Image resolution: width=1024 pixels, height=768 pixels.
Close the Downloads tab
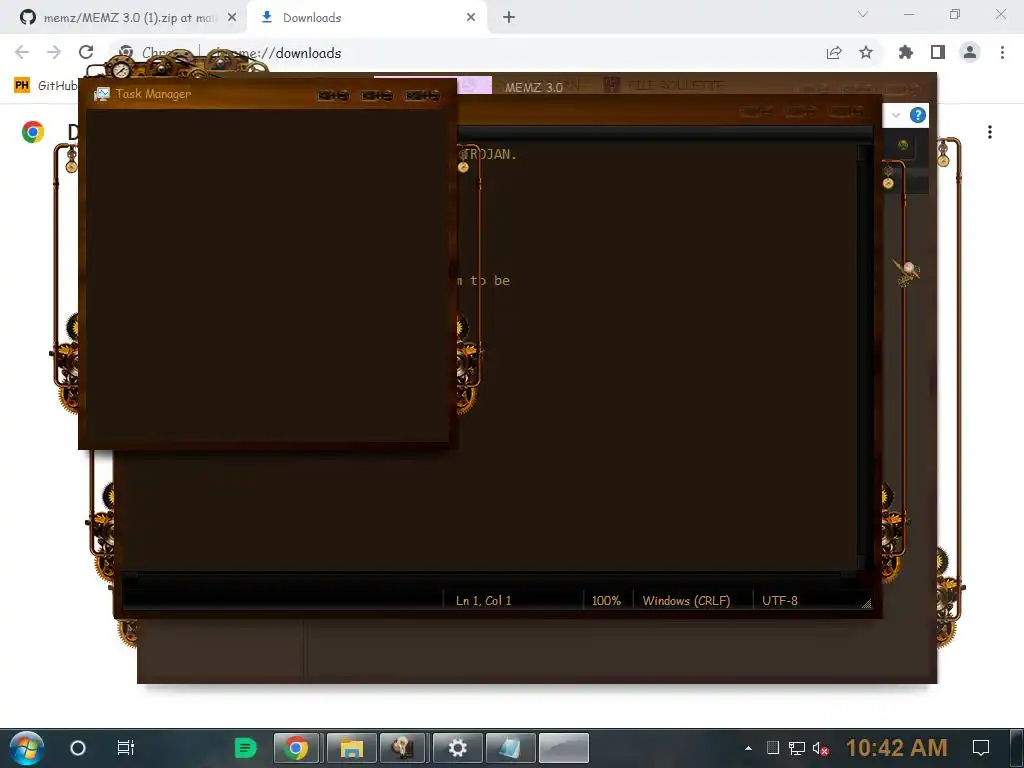coord(471,18)
